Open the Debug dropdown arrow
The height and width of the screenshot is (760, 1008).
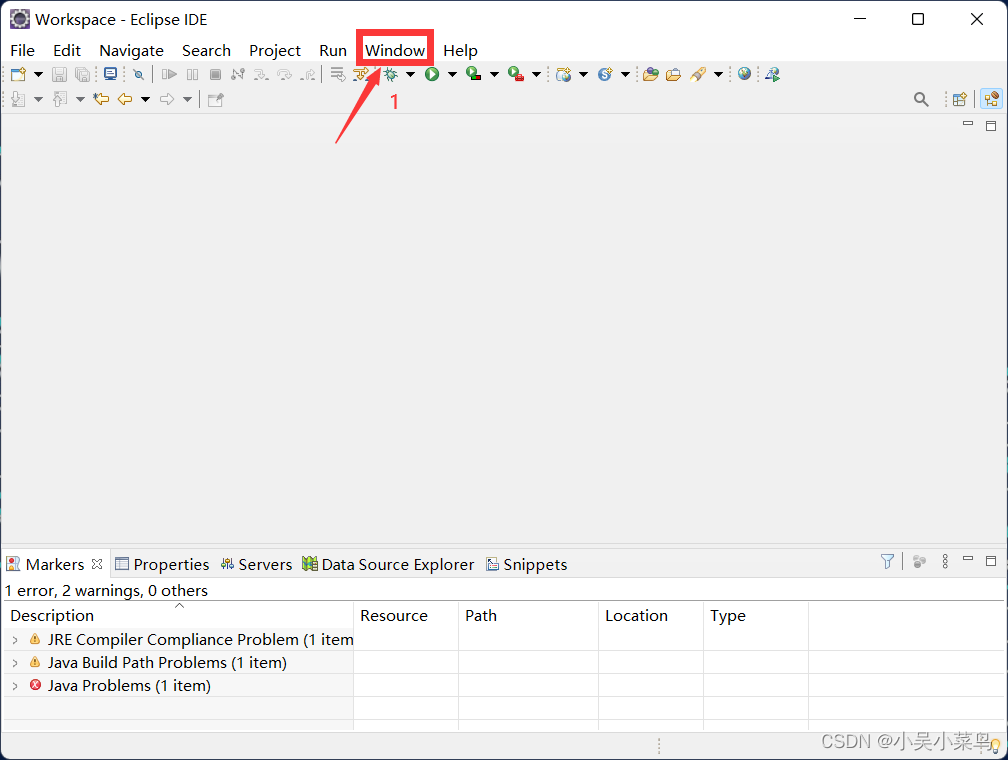(x=410, y=75)
